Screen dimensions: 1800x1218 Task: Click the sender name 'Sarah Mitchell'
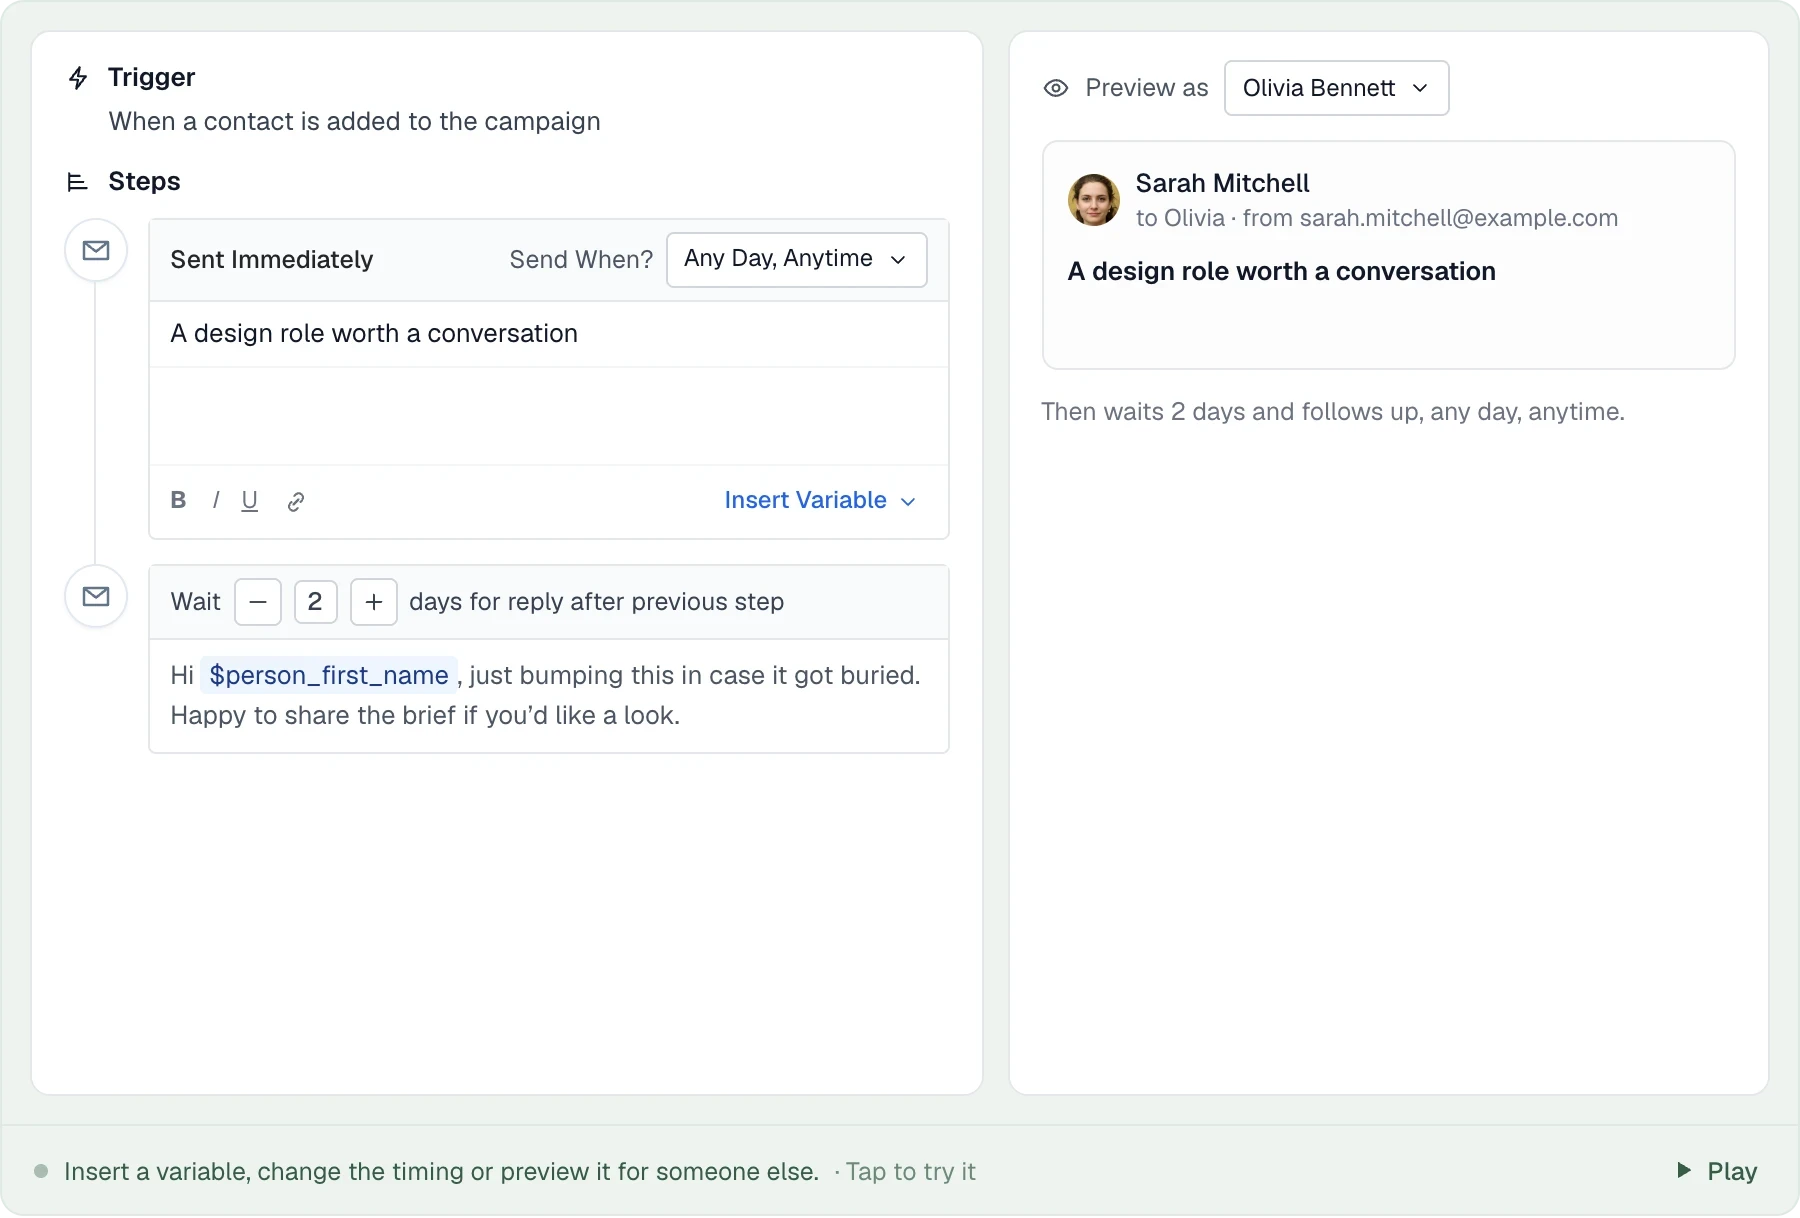(x=1222, y=183)
